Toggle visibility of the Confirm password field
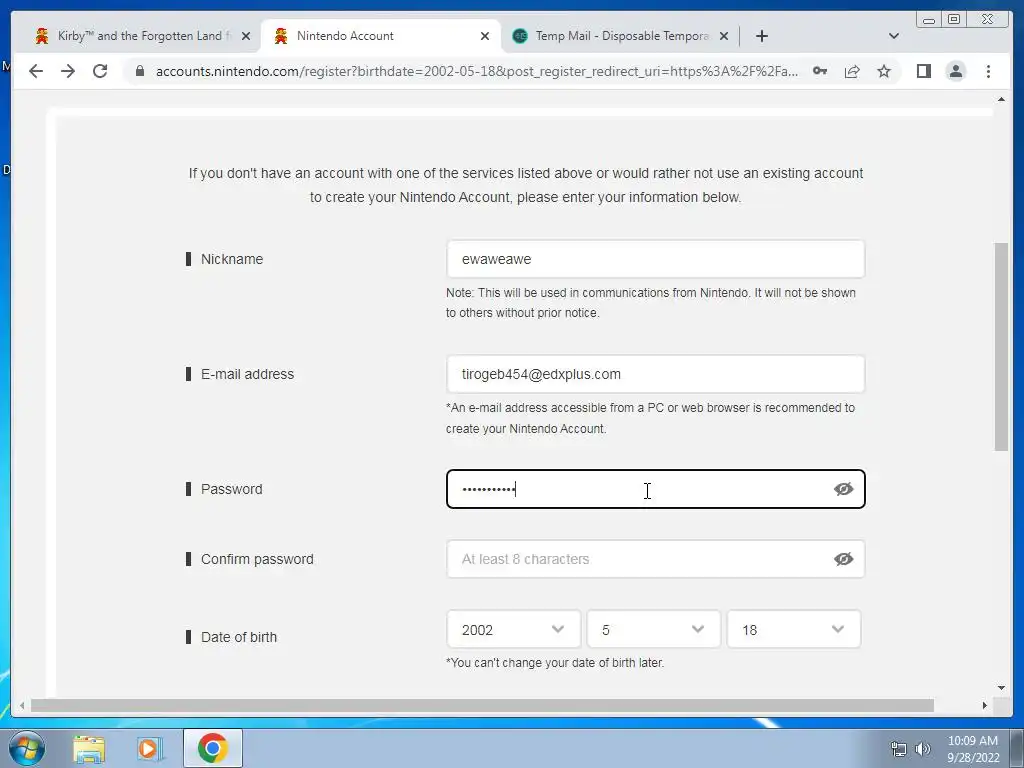Screen dimensions: 1024x768 (843, 559)
